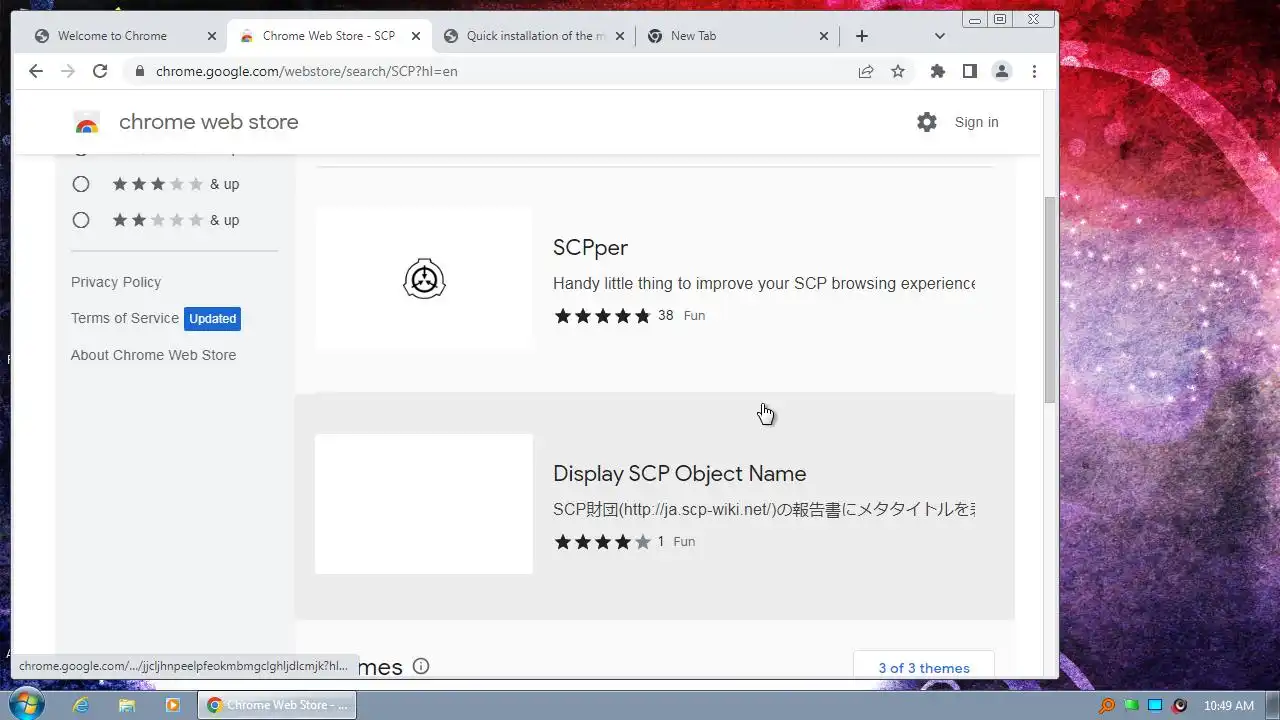Show info icon next to Themes heading

click(421, 666)
